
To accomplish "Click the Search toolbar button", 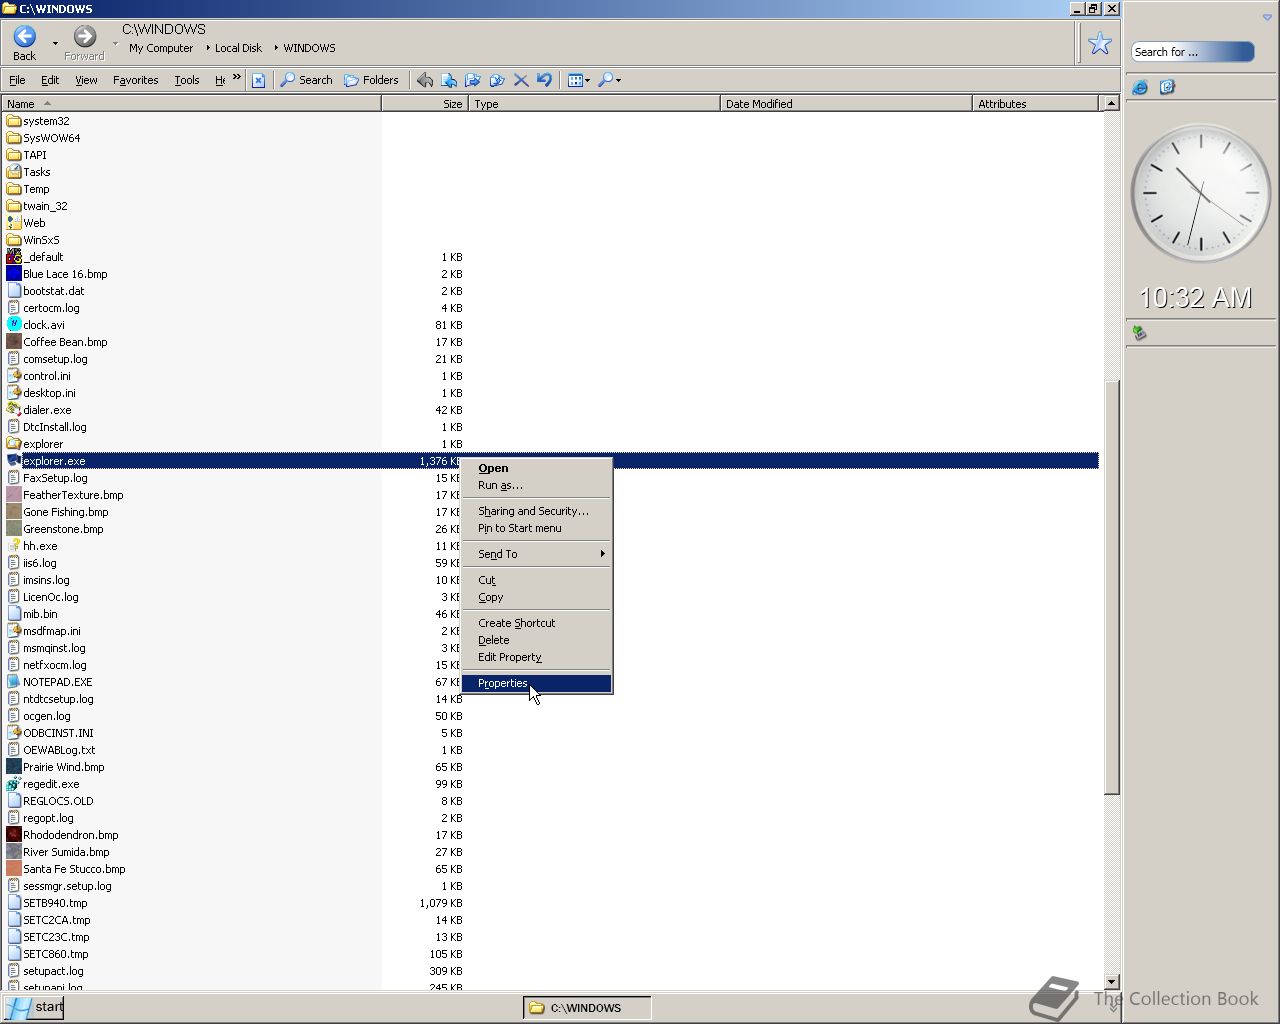I will (306, 80).
